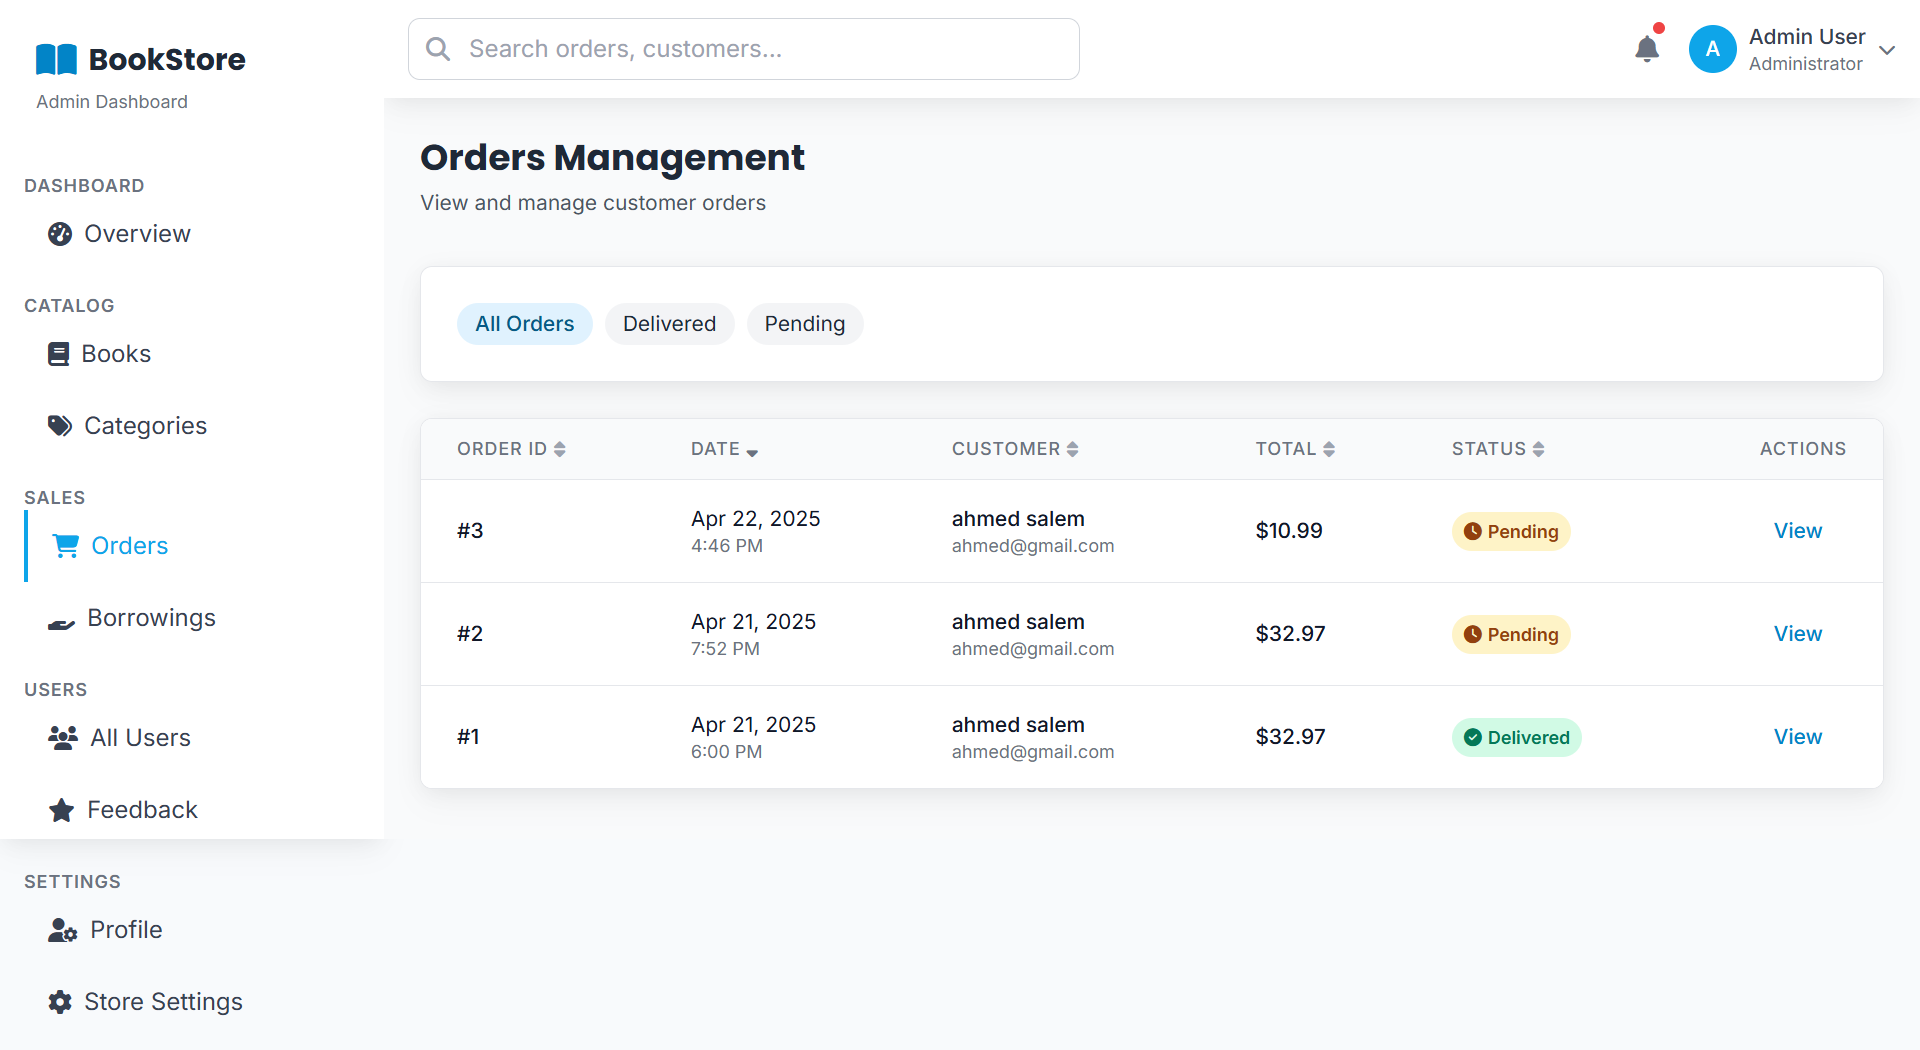Open Feedback star icon
The height and width of the screenshot is (1050, 1920).
pyautogui.click(x=62, y=810)
